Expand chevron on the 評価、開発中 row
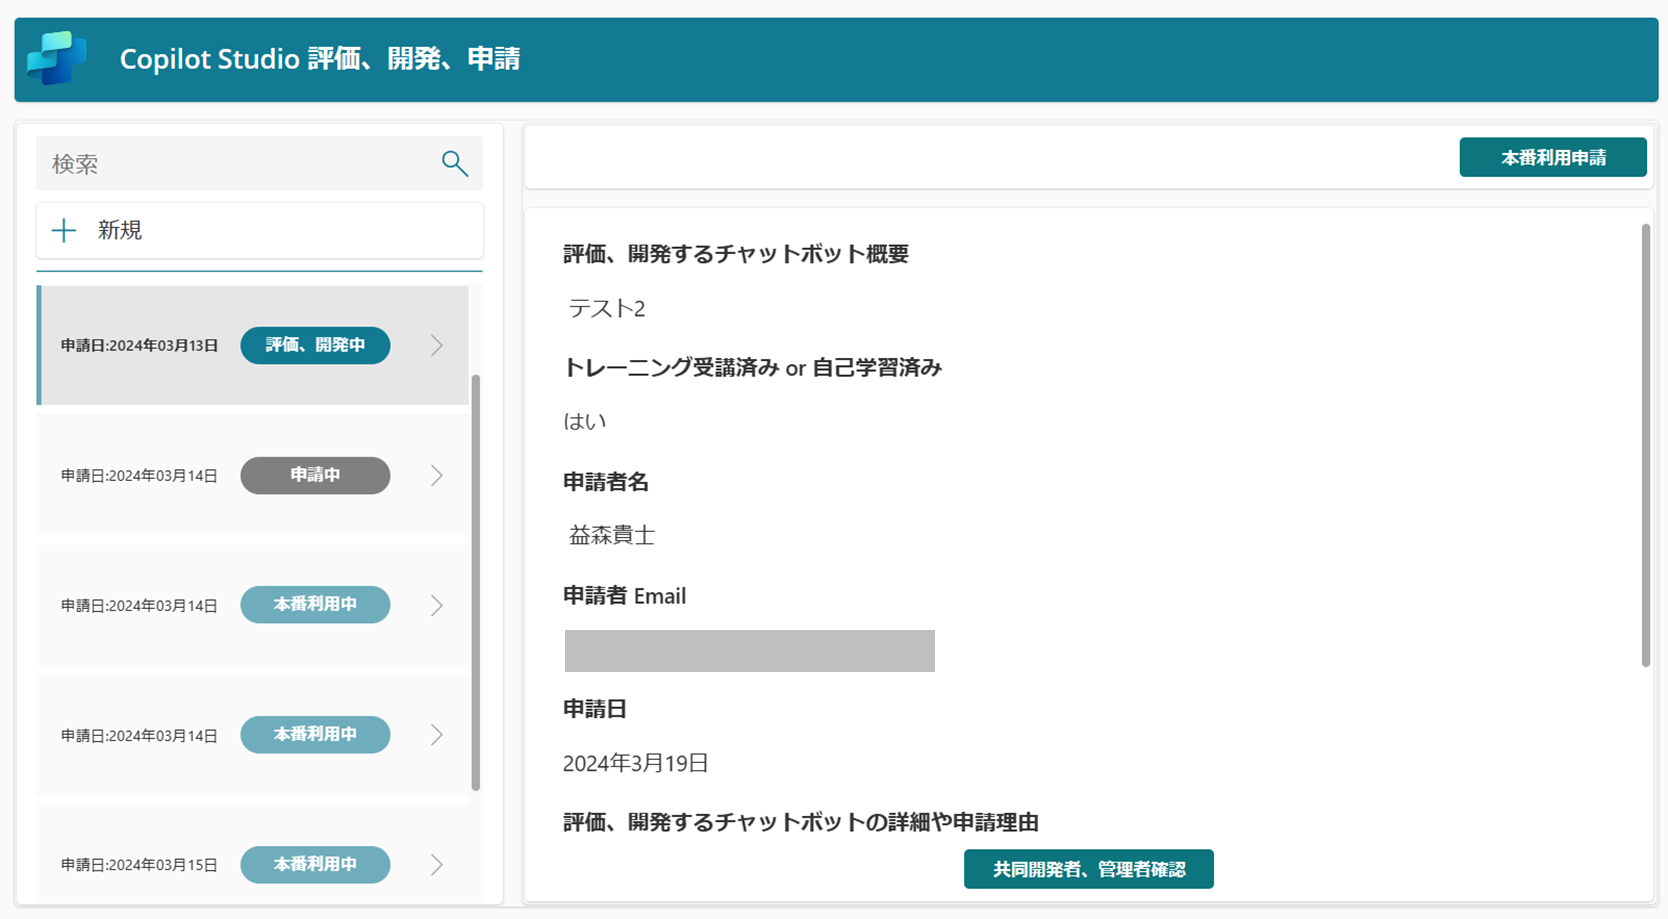The width and height of the screenshot is (1668, 919). (437, 345)
